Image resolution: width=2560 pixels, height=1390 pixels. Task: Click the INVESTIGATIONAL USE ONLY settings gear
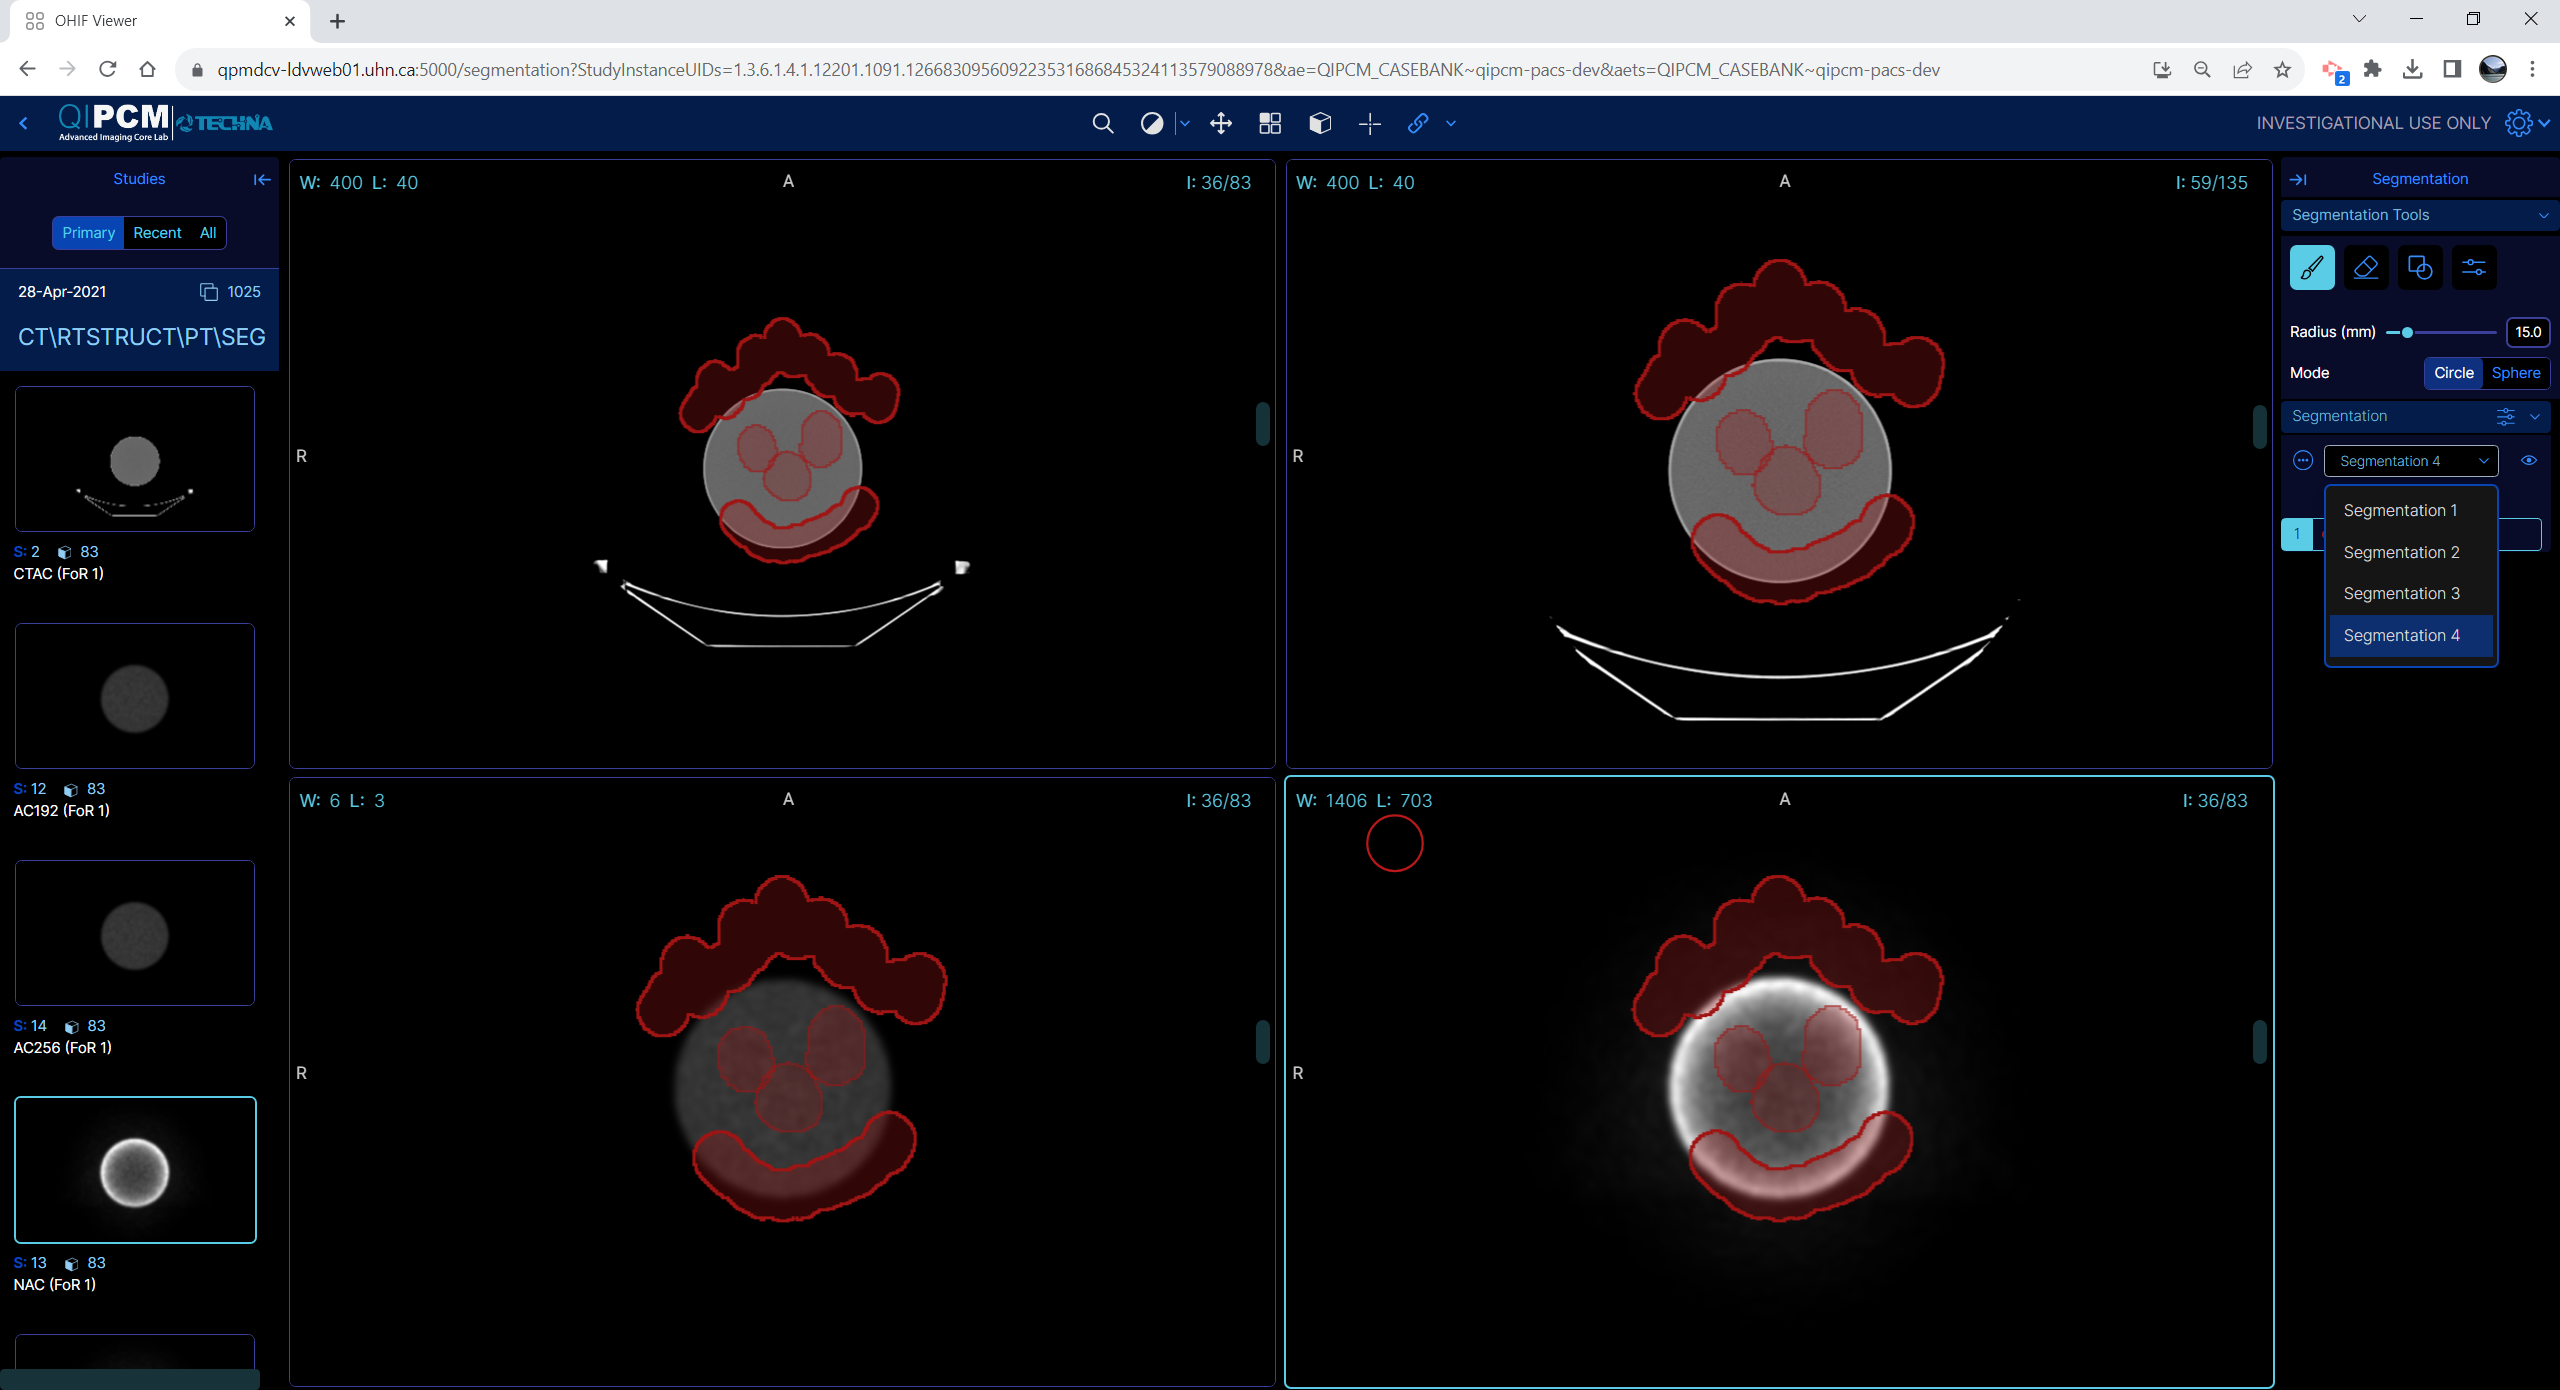tap(2521, 122)
